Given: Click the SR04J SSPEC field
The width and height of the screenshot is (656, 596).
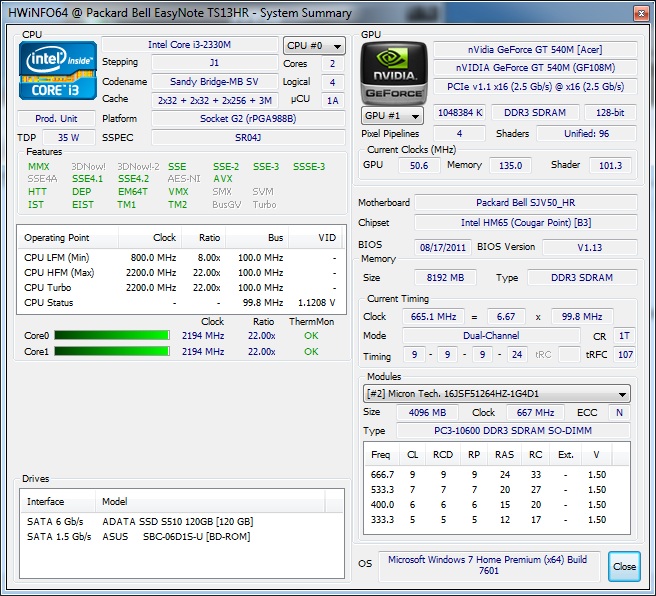Looking at the screenshot, I should click(x=248, y=137).
